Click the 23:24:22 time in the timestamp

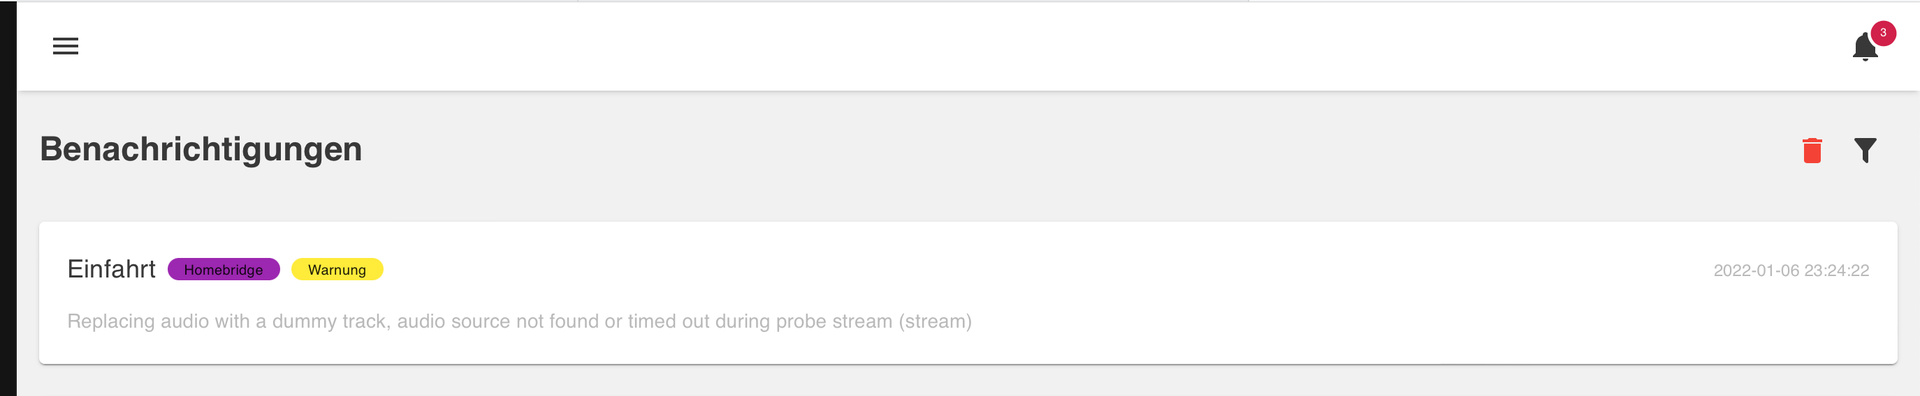tap(1837, 270)
